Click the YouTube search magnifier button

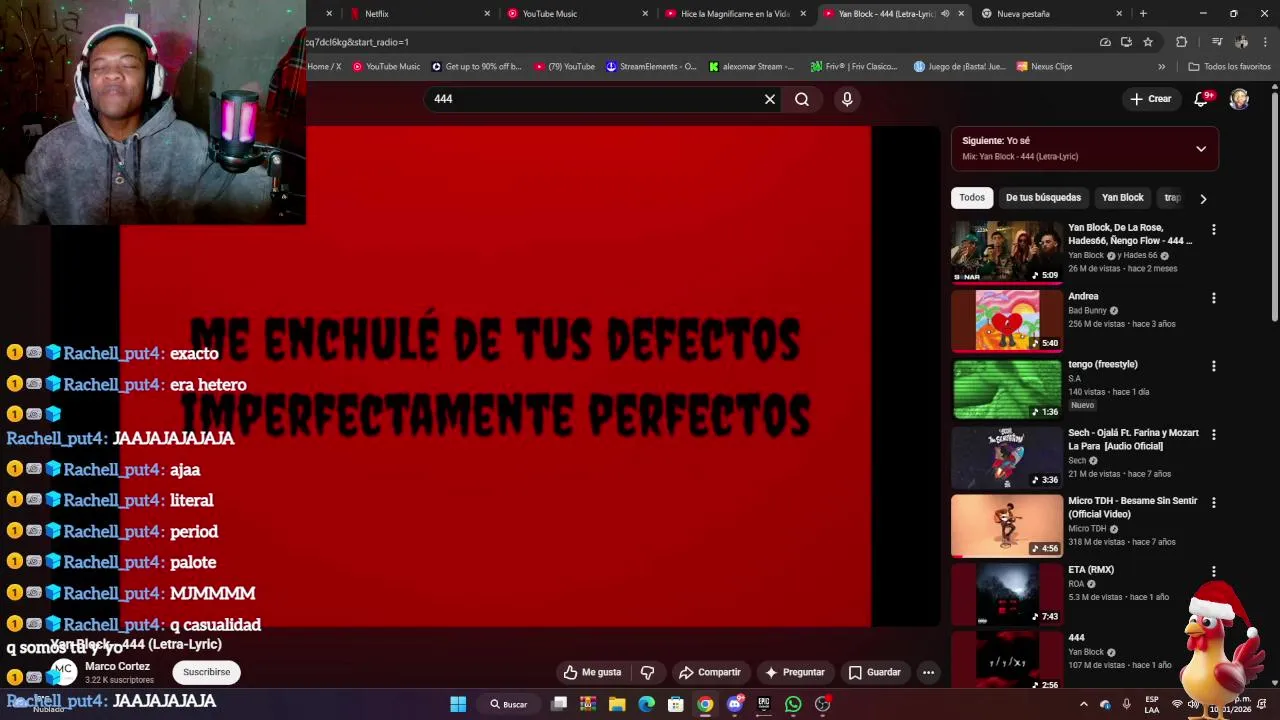802,99
